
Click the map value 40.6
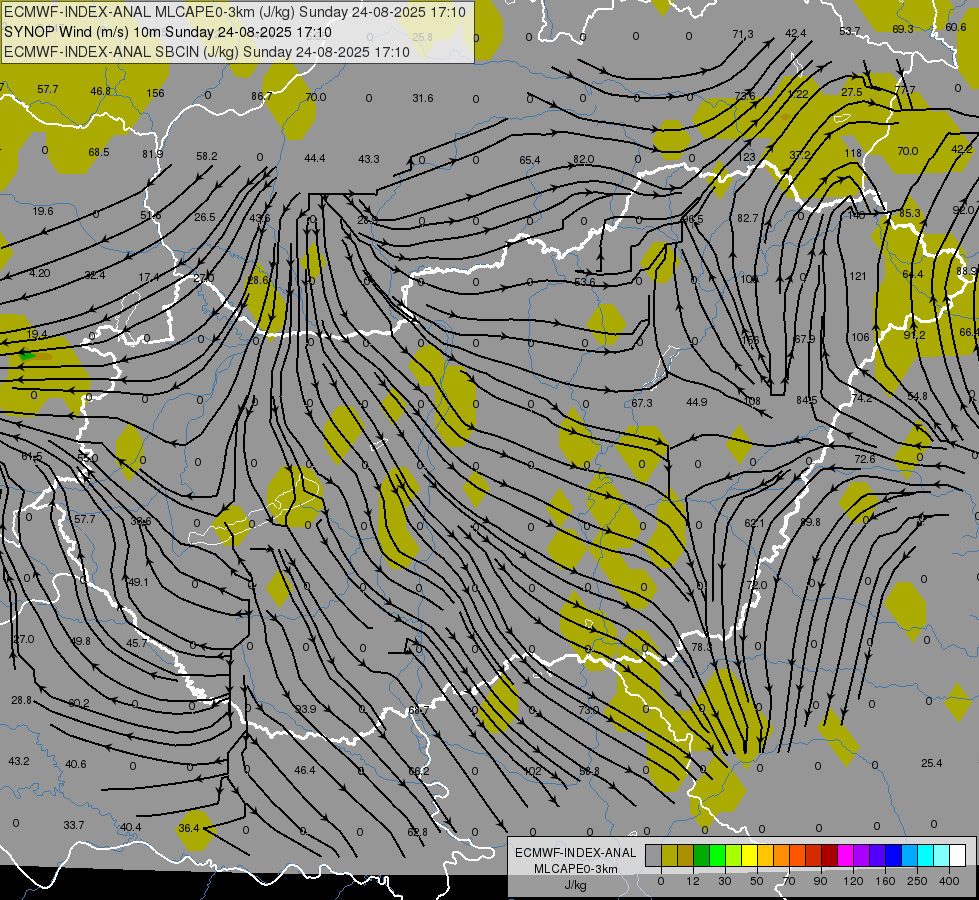(76, 764)
